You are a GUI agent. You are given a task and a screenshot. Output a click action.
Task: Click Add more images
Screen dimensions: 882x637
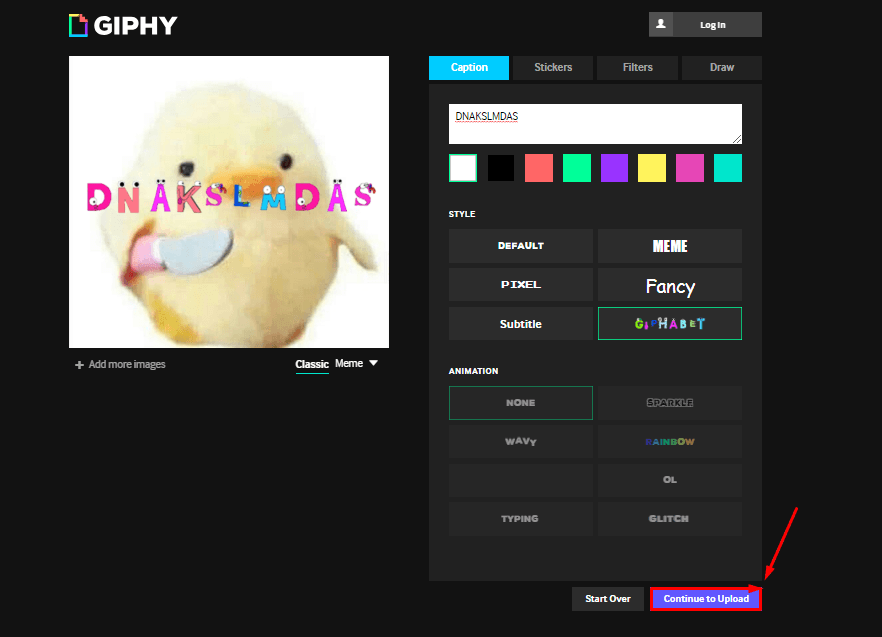point(120,365)
